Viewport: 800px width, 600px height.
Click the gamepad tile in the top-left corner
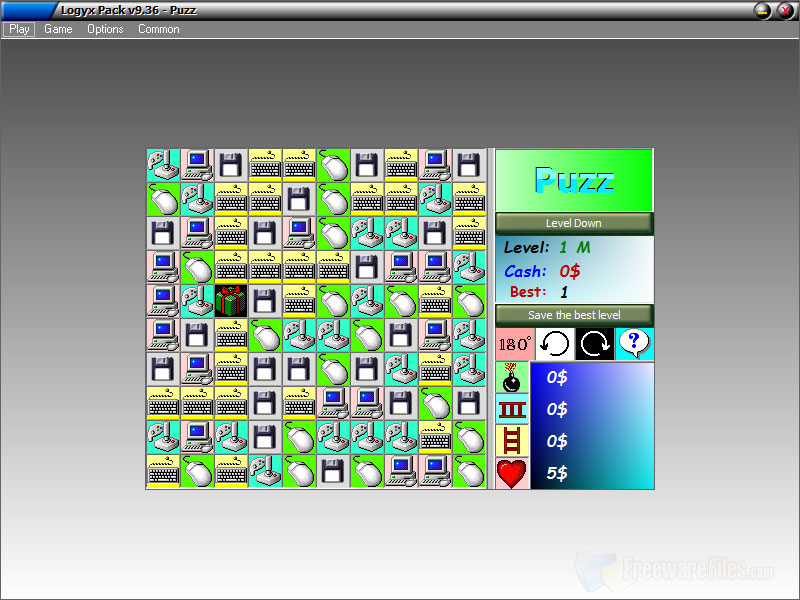click(163, 164)
